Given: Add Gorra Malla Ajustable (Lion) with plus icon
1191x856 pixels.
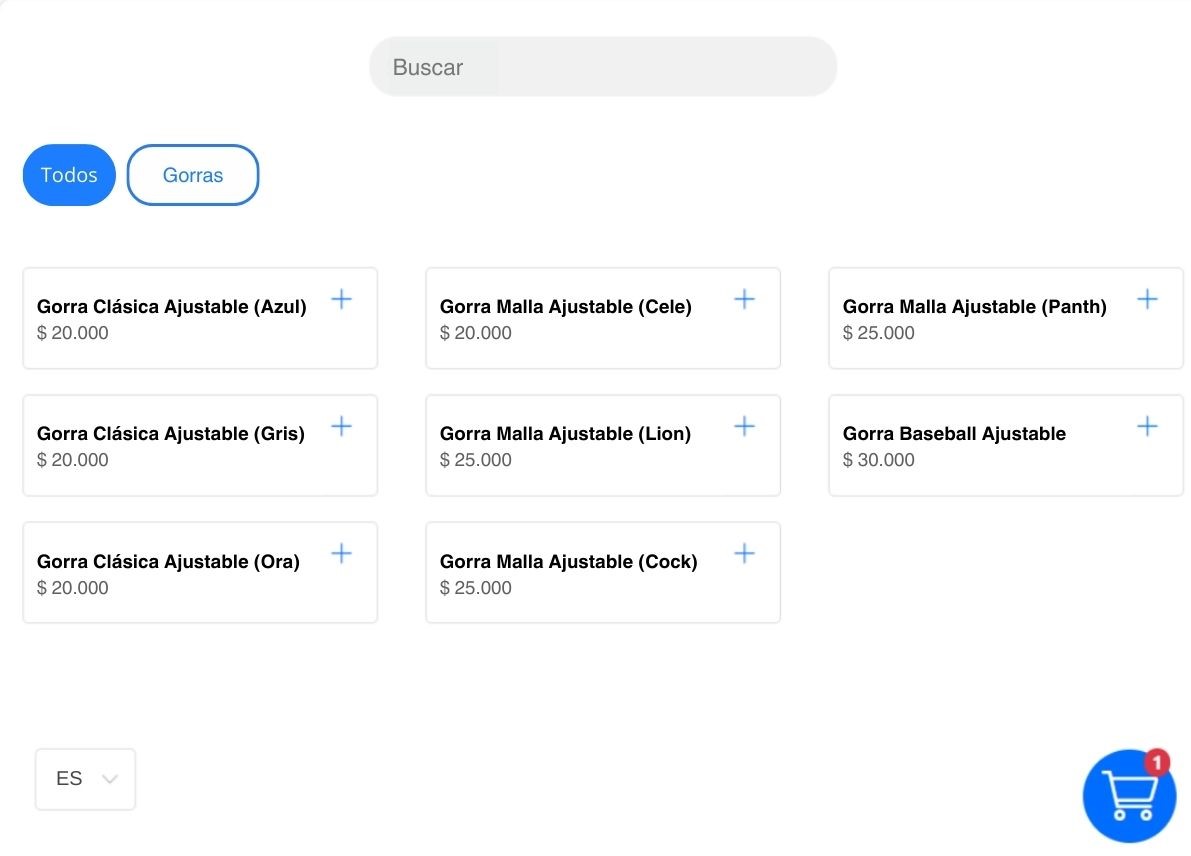Looking at the screenshot, I should (x=744, y=426).
